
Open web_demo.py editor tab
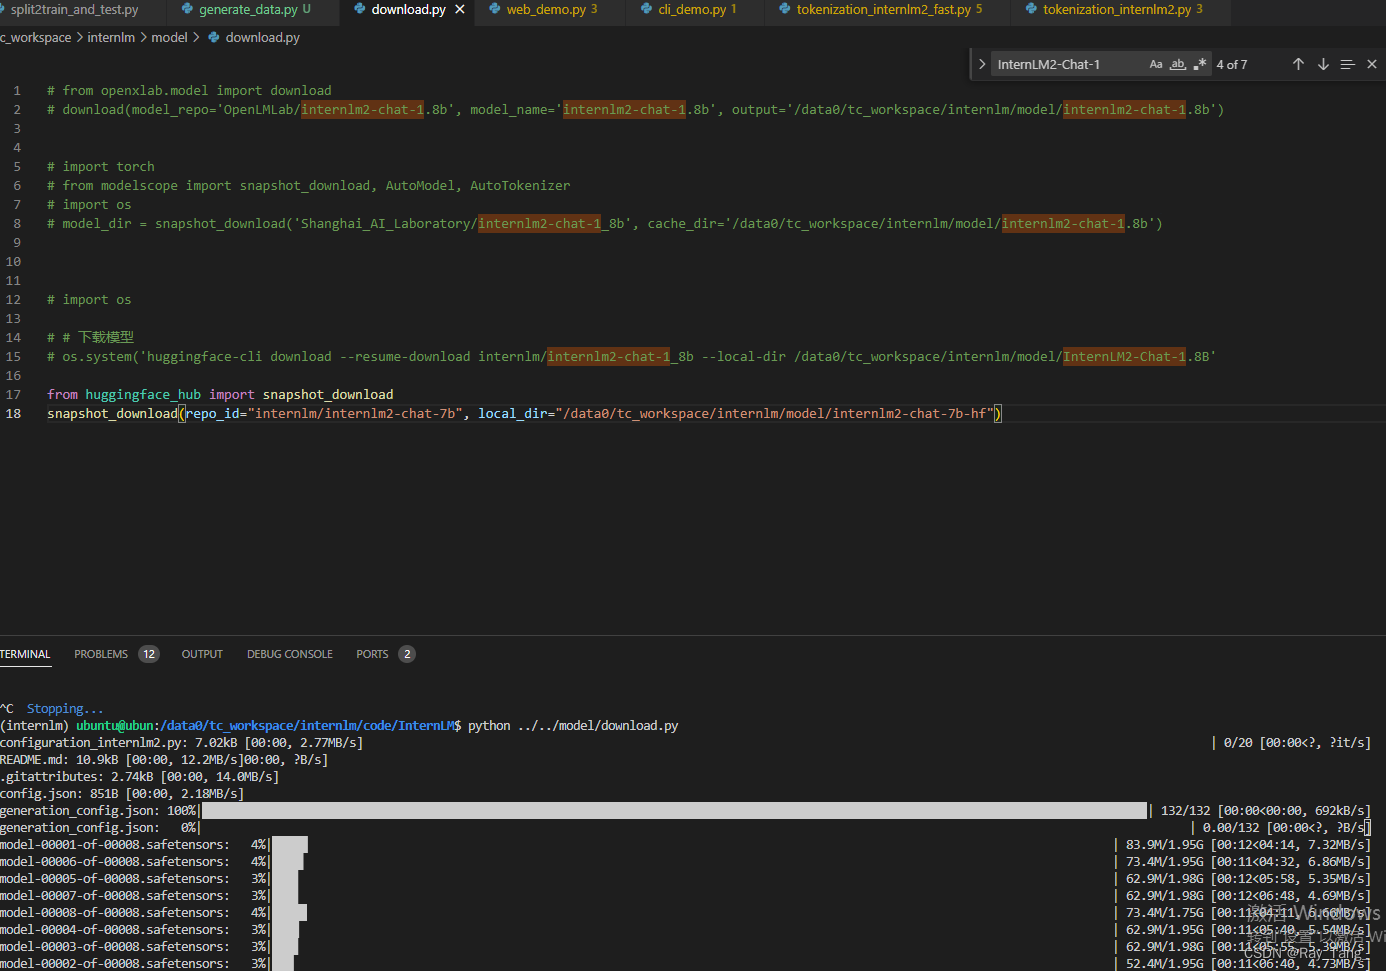pyautogui.click(x=551, y=10)
